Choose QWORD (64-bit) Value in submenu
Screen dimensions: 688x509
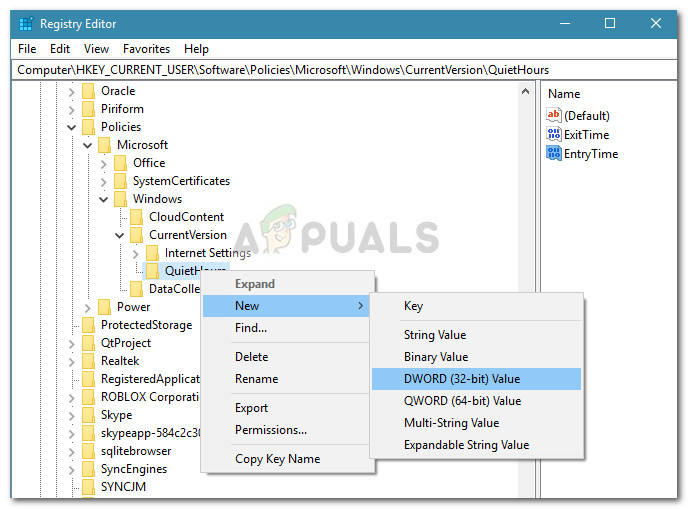coord(476,401)
